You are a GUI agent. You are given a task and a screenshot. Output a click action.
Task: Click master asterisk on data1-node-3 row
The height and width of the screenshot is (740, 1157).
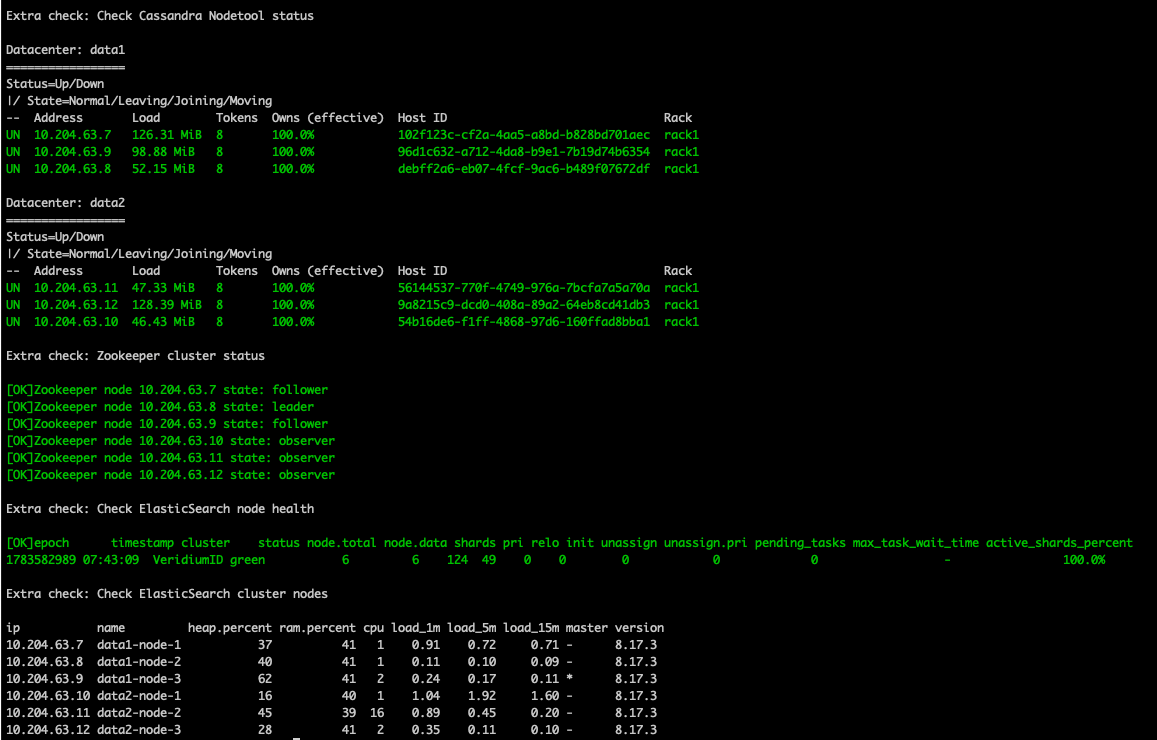[x=570, y=679]
